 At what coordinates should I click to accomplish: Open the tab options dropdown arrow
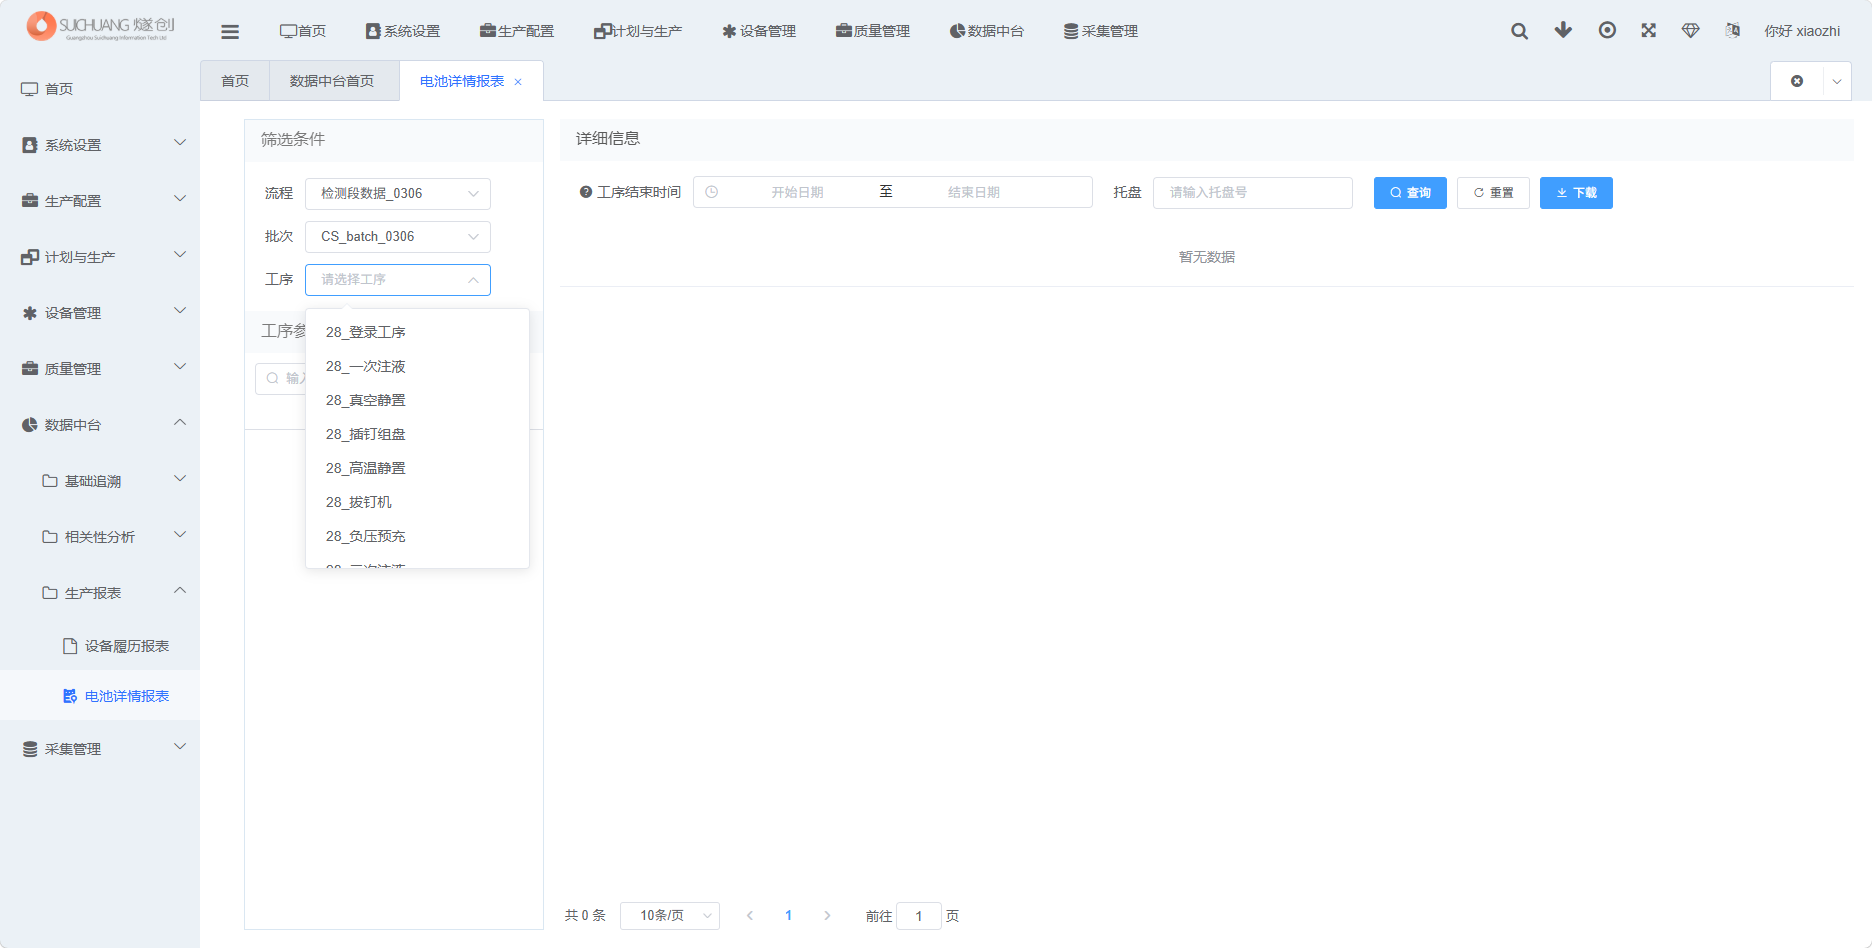[x=1837, y=81]
